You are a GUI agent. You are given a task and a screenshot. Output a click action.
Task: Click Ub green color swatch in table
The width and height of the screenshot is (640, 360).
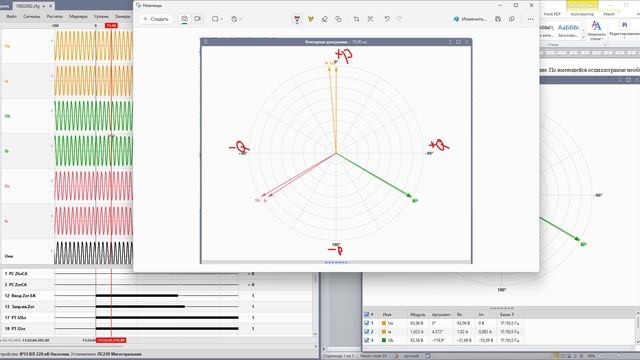[x=384, y=340]
